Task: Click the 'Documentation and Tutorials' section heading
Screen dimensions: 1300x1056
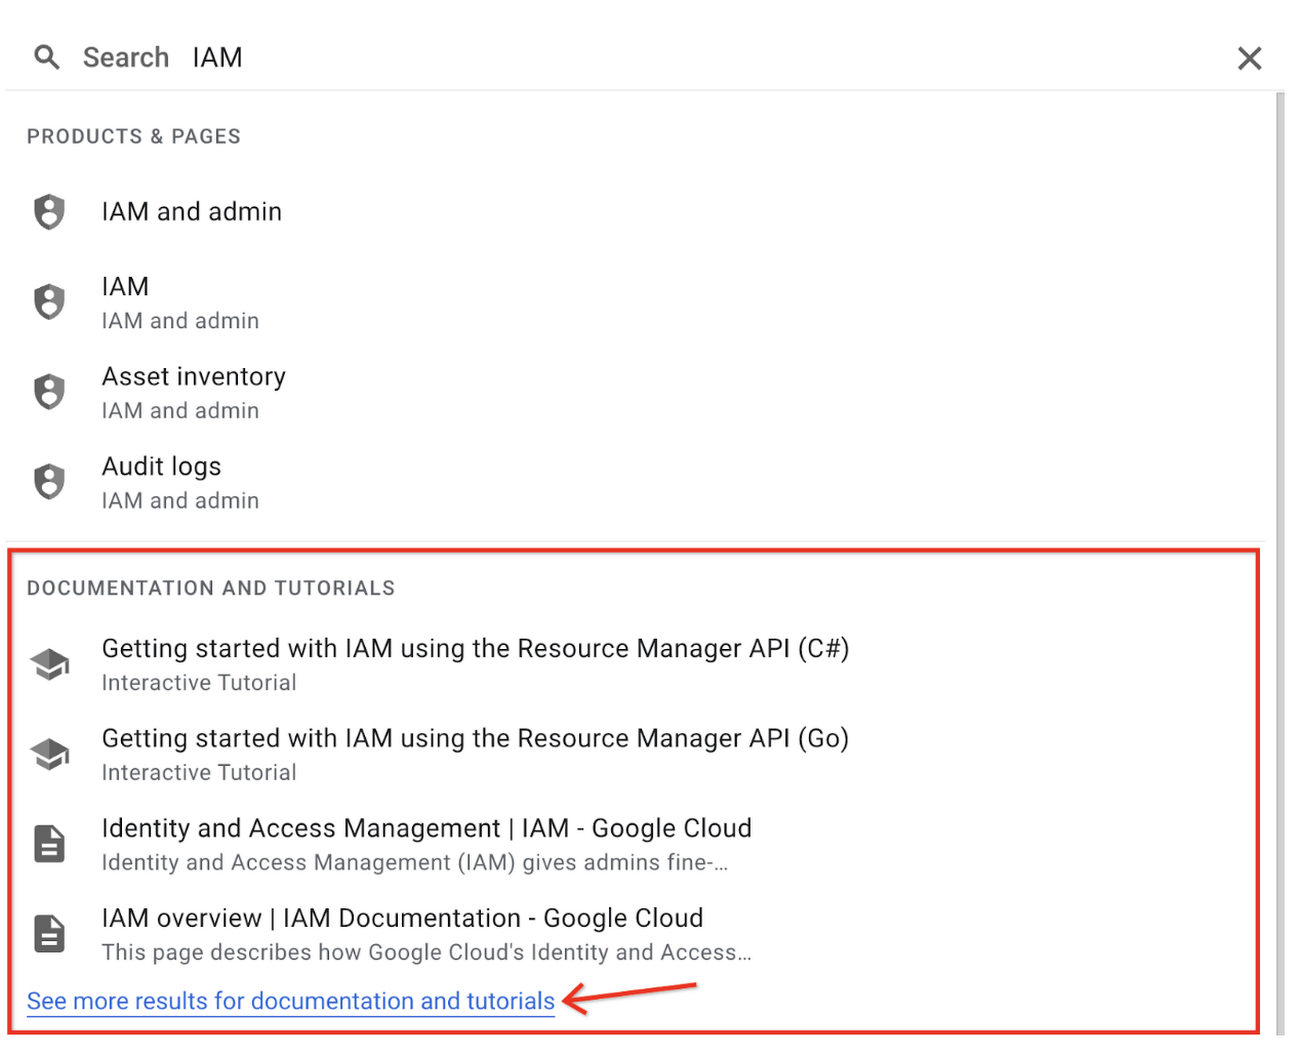Action: (211, 588)
